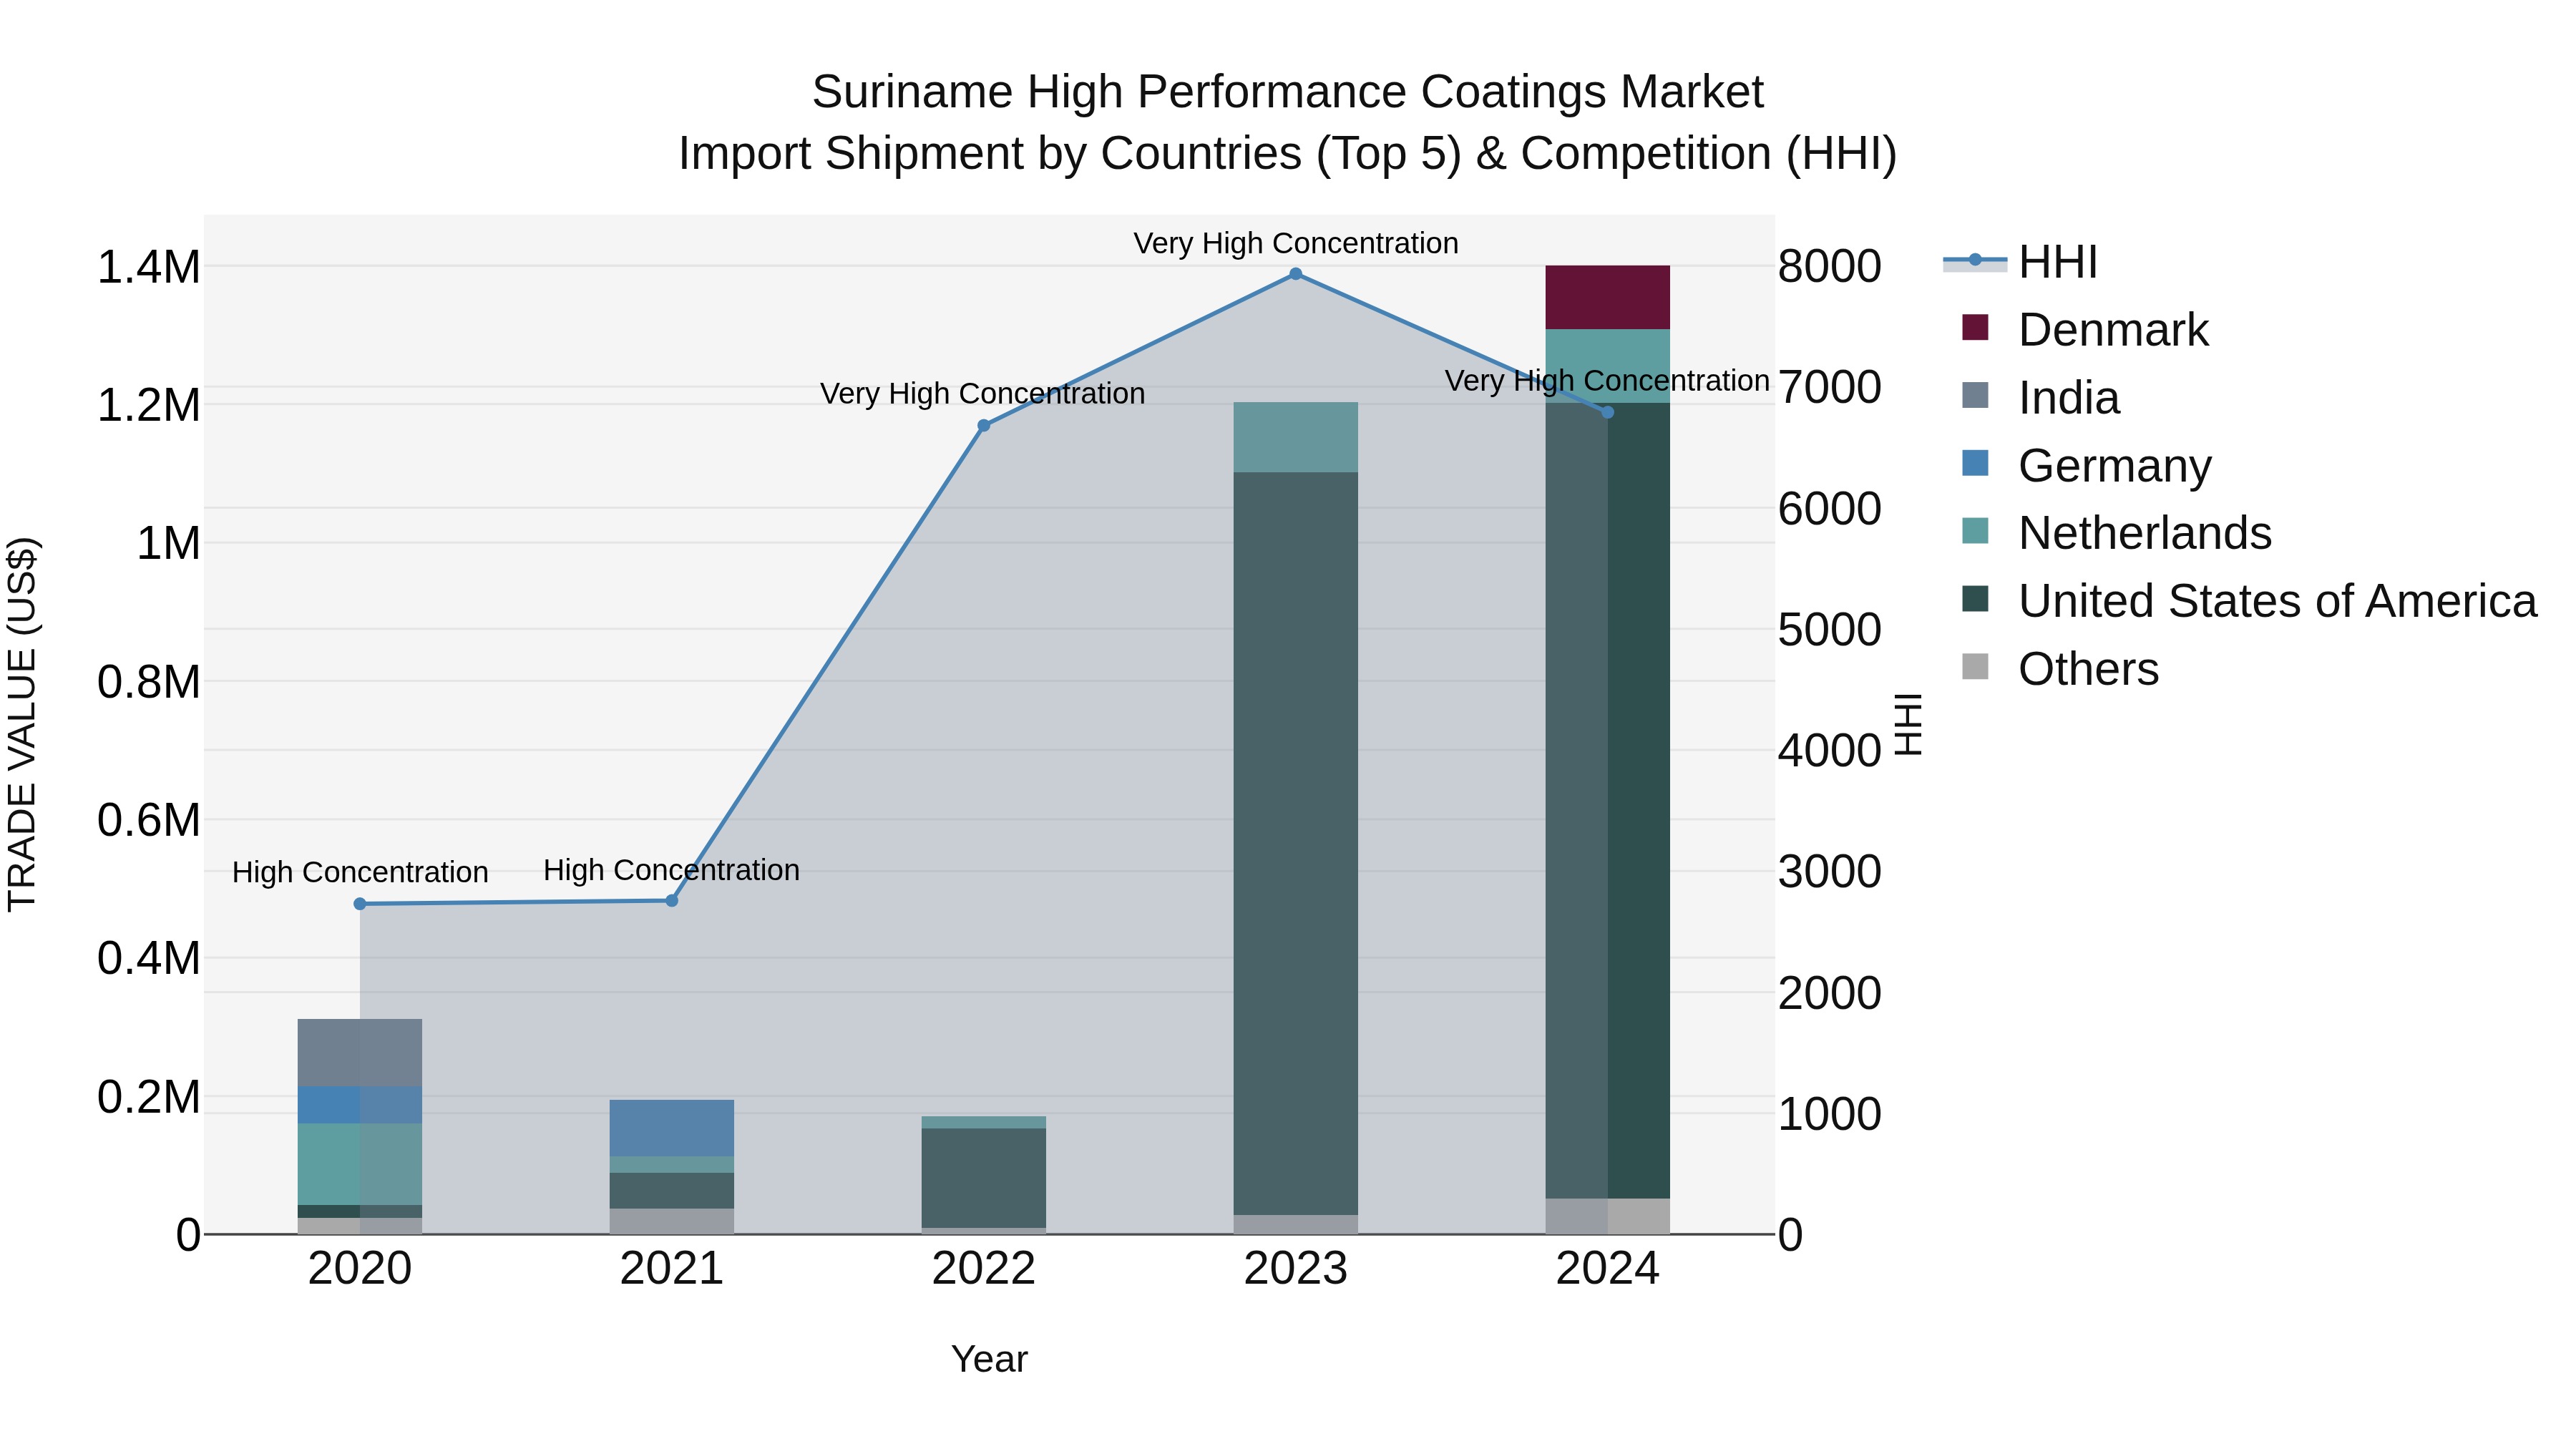Screen dimensions: 2576x1449
Task: Click the 2023 Very High Concentration annotation
Action: [1296, 243]
